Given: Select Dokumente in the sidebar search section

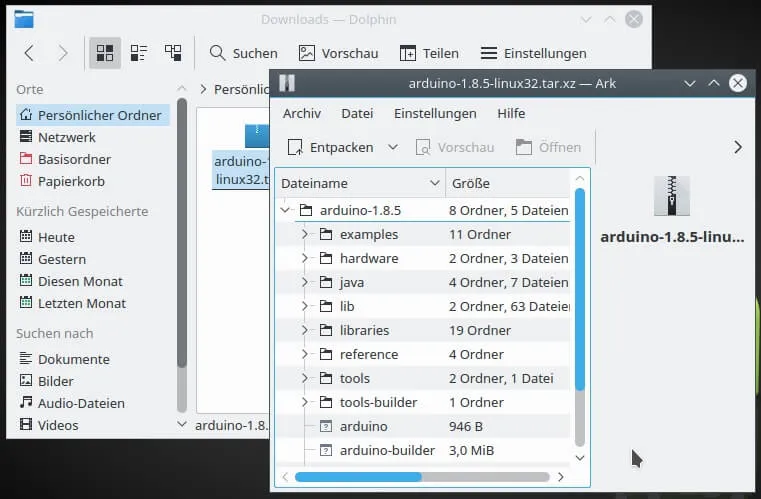Looking at the screenshot, I should pos(73,359).
